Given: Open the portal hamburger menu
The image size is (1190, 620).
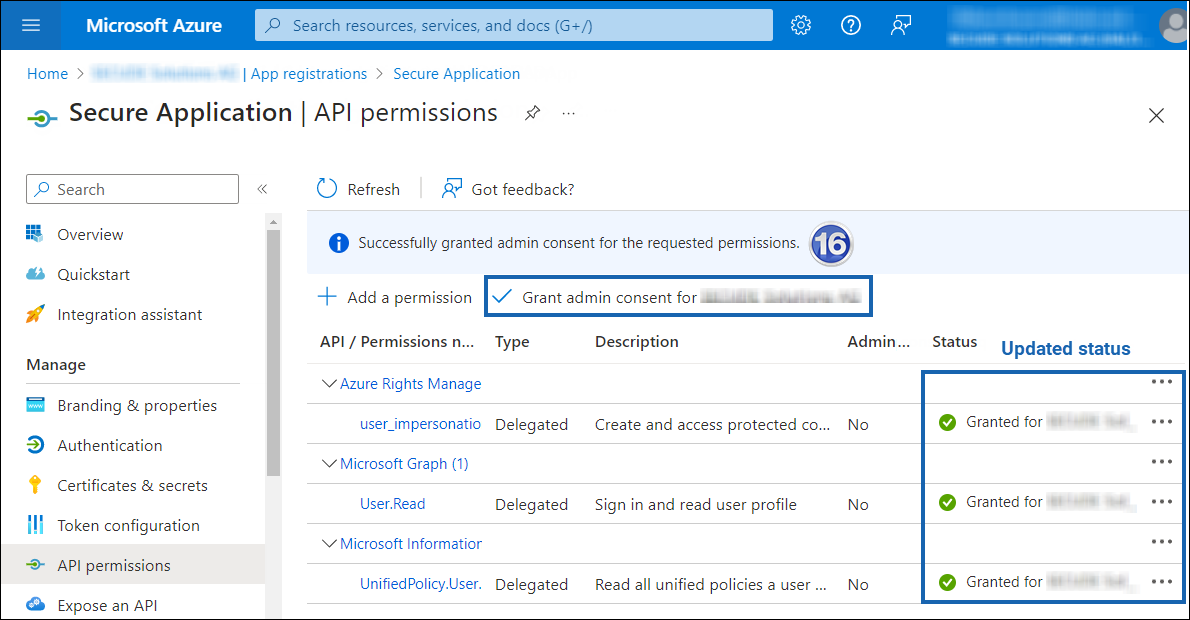Looking at the screenshot, I should click(32, 25).
